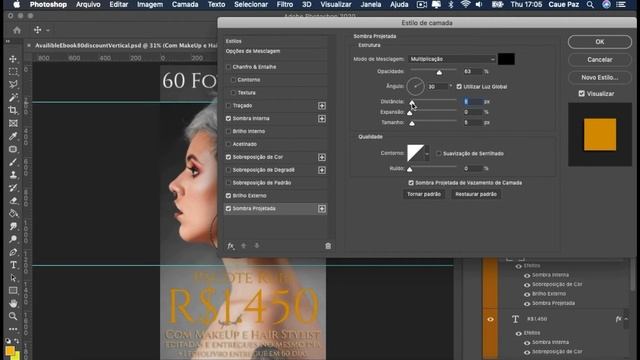The width and height of the screenshot is (640, 360).
Task: Open the fx menu at dialog bottom
Action: point(231,246)
